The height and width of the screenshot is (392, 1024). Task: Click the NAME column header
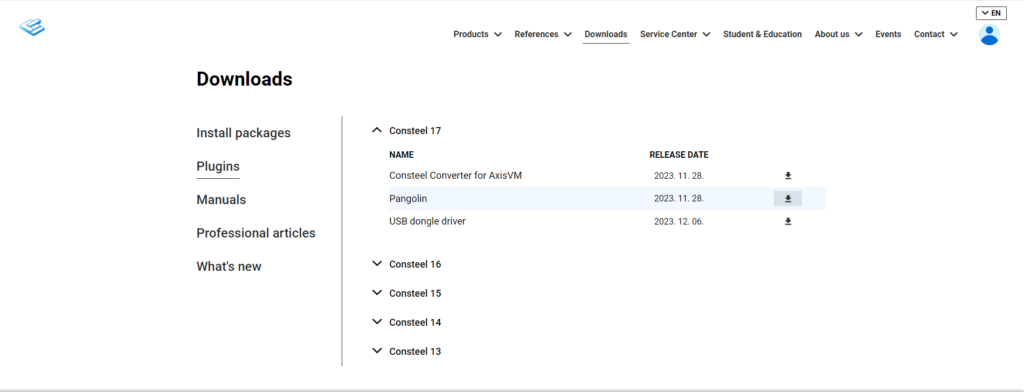[401, 155]
